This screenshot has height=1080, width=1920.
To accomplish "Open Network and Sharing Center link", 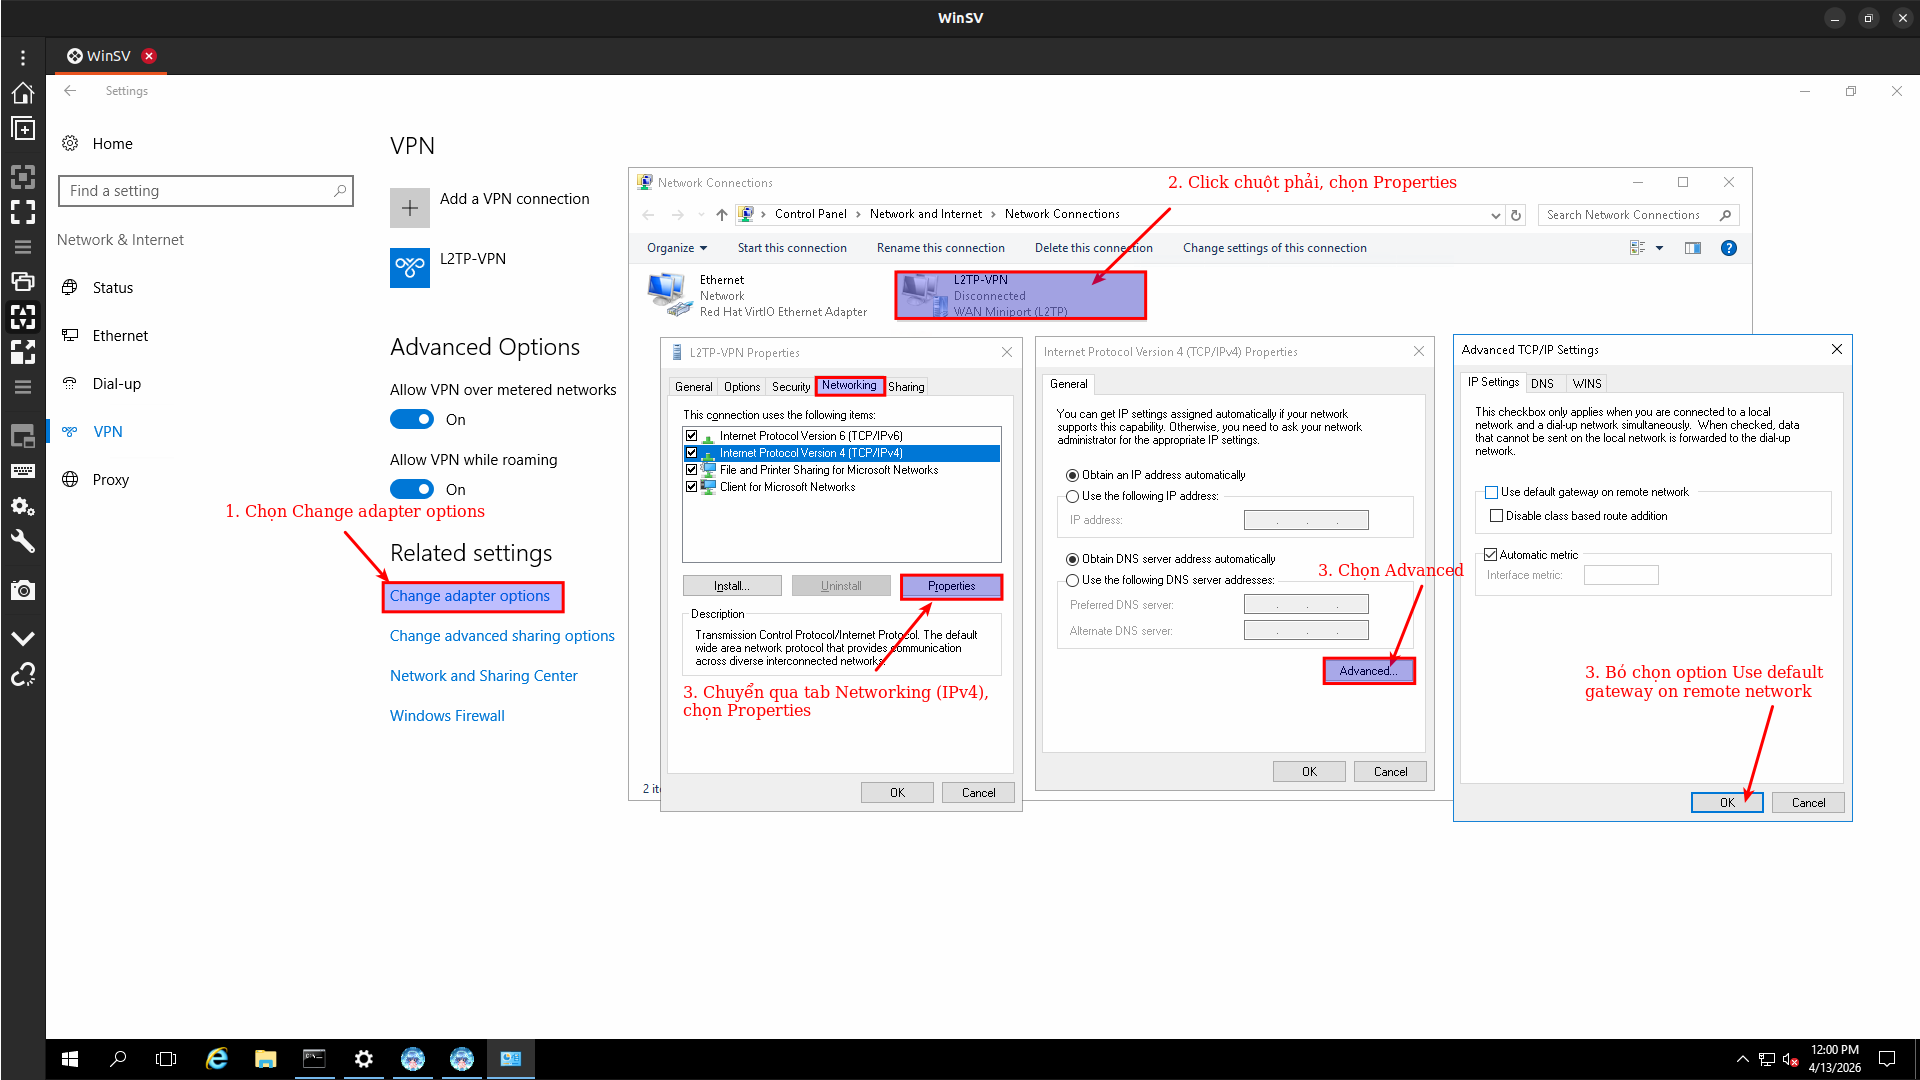I will pos(484,676).
